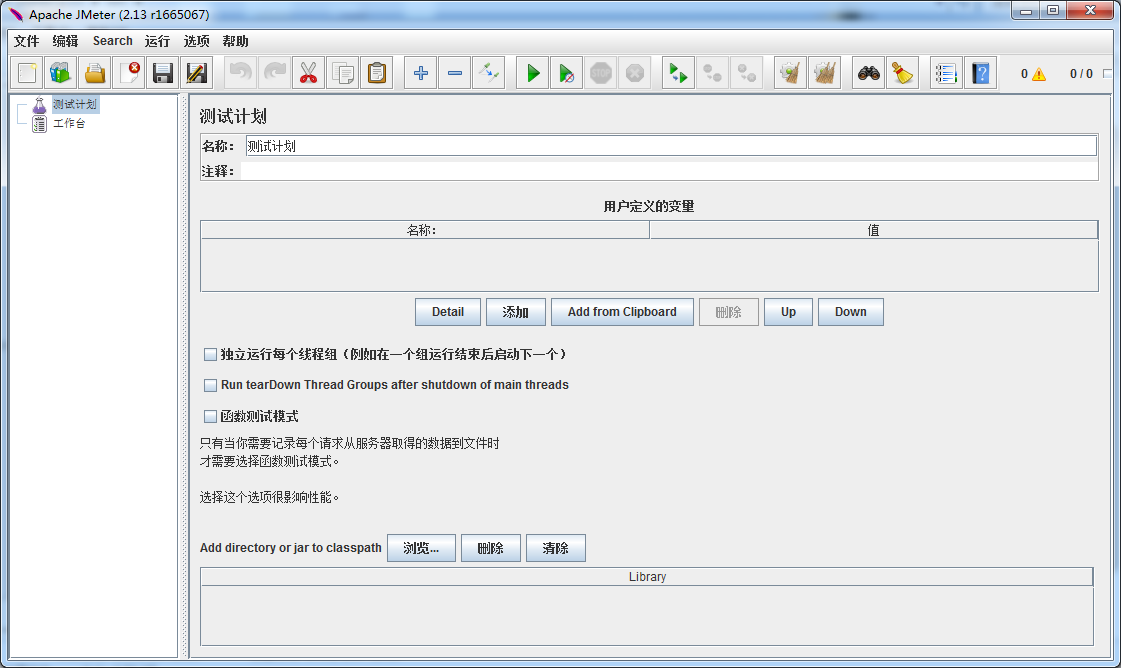Select 工作台 node in the tree

click(x=69, y=124)
